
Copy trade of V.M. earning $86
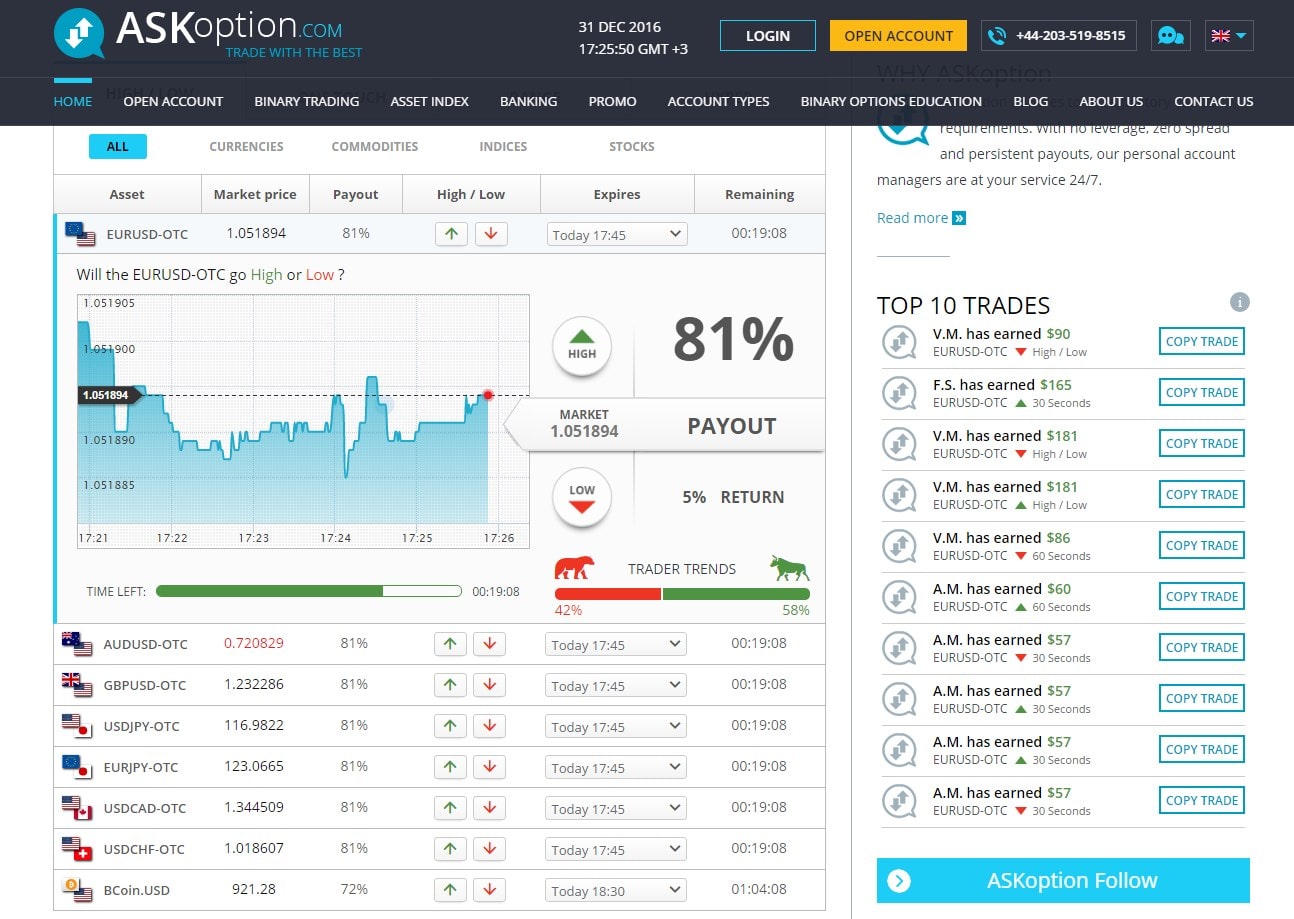click(x=1202, y=545)
